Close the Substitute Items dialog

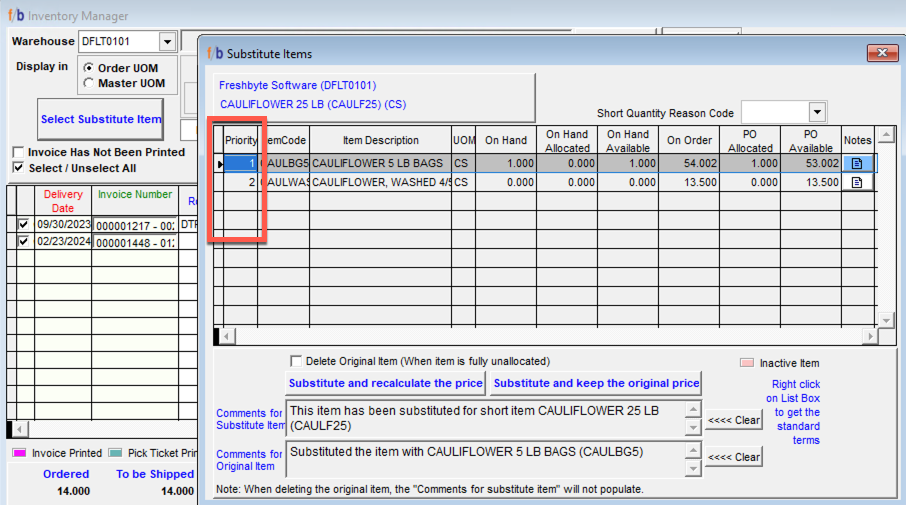click(x=881, y=53)
